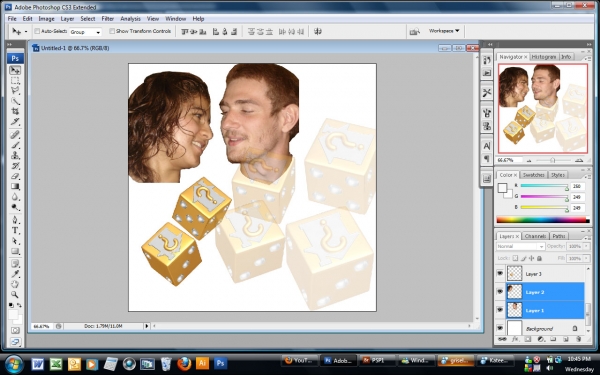Click the Go to Bridge icon
The height and width of the screenshot is (375, 600).
coord(414,31)
